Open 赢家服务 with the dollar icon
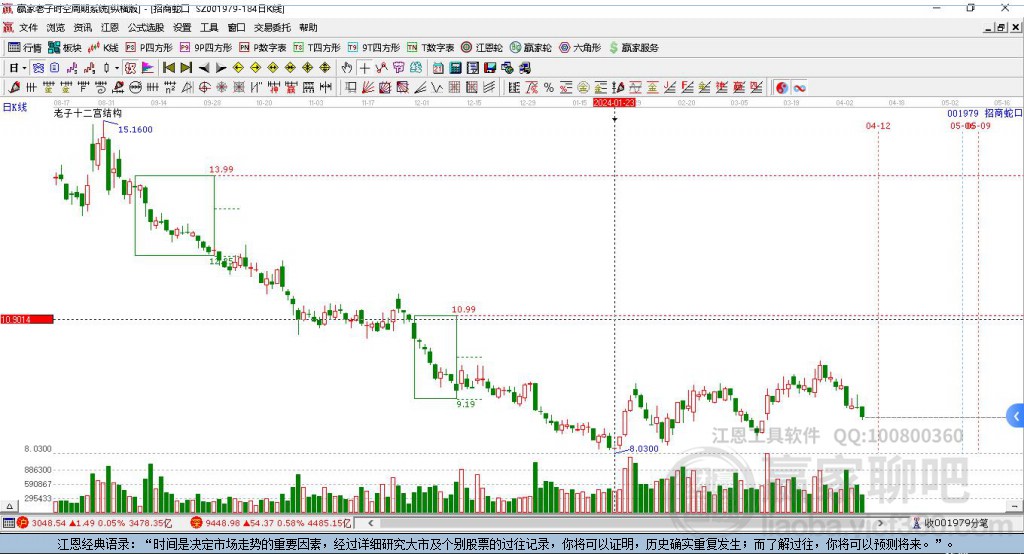1024x554 pixels. [x=633, y=48]
